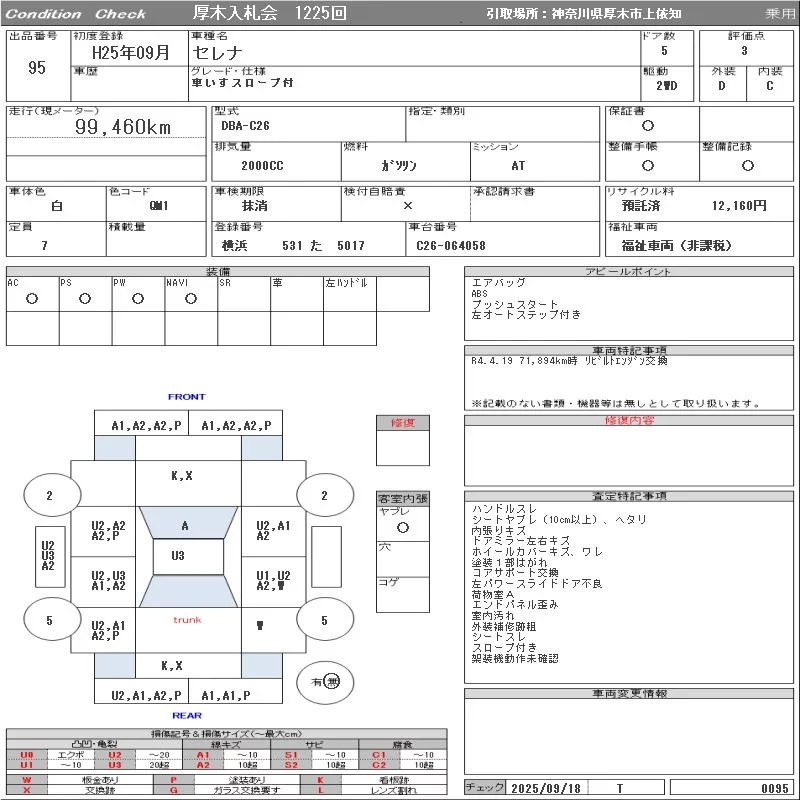
Task: Click the 99,460km mileage field
Action: click(124, 127)
